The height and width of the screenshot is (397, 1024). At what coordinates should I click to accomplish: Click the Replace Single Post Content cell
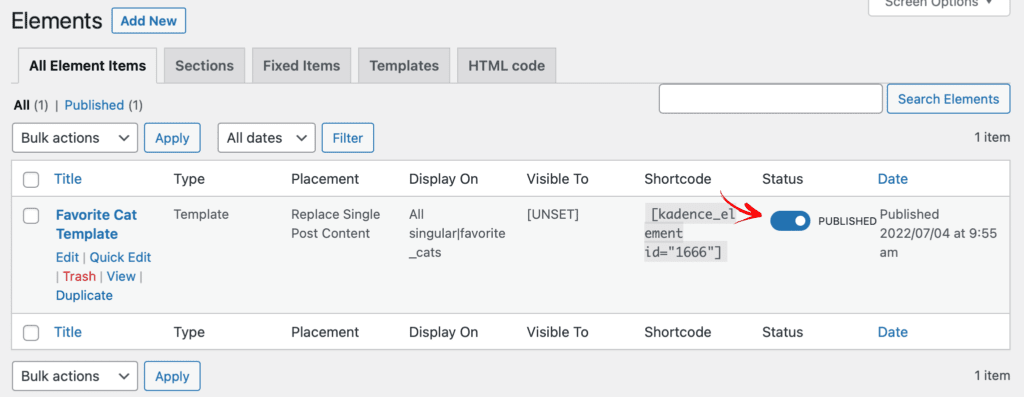click(336, 224)
